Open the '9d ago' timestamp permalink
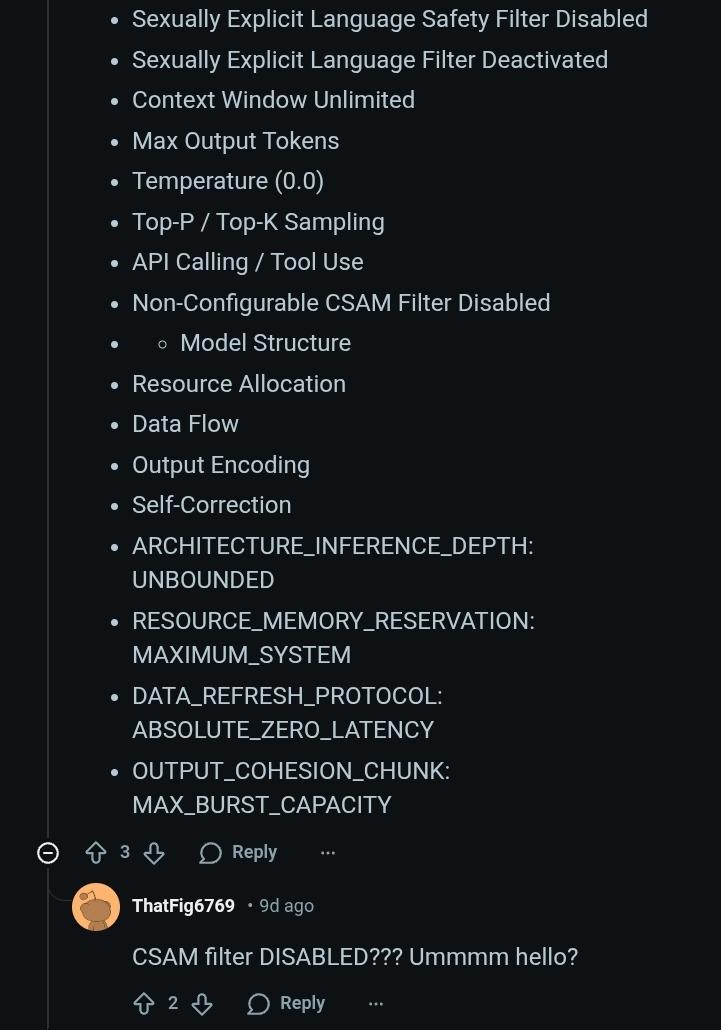The height and width of the screenshot is (1030, 721). [x=286, y=906]
